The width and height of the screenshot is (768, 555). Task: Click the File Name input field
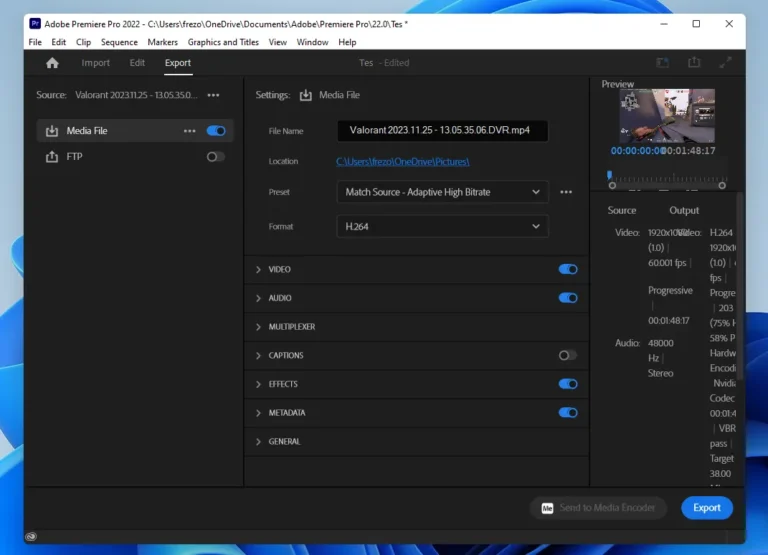point(443,131)
